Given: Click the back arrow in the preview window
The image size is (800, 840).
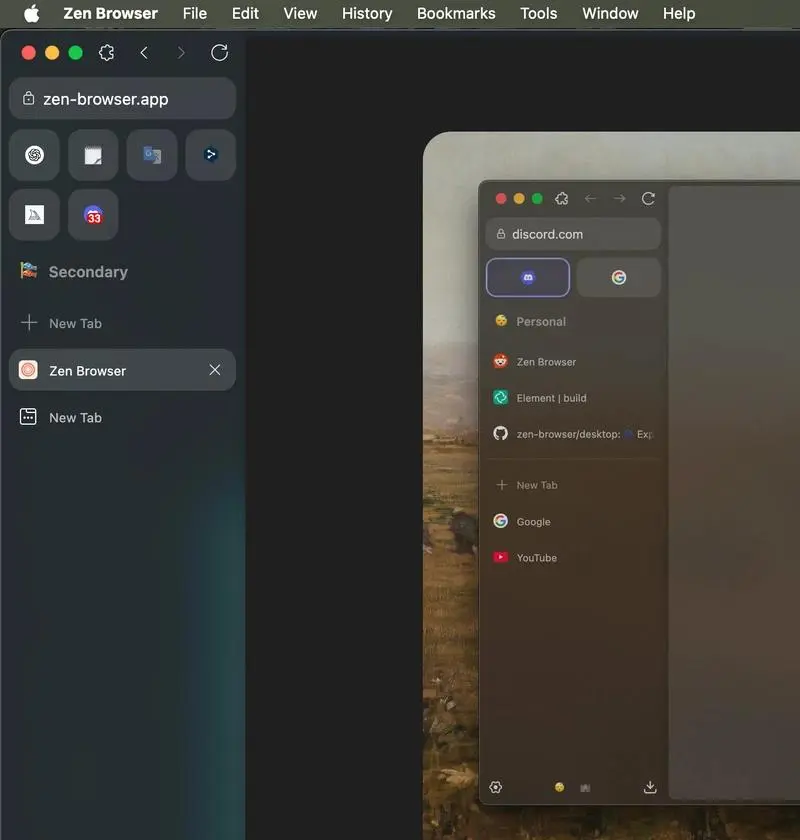Looking at the screenshot, I should coord(590,199).
